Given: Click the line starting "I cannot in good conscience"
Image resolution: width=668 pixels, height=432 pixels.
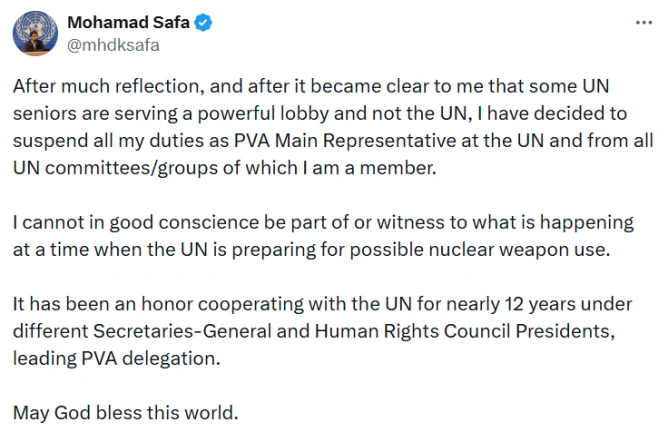Looking at the screenshot, I should tap(323, 223).
